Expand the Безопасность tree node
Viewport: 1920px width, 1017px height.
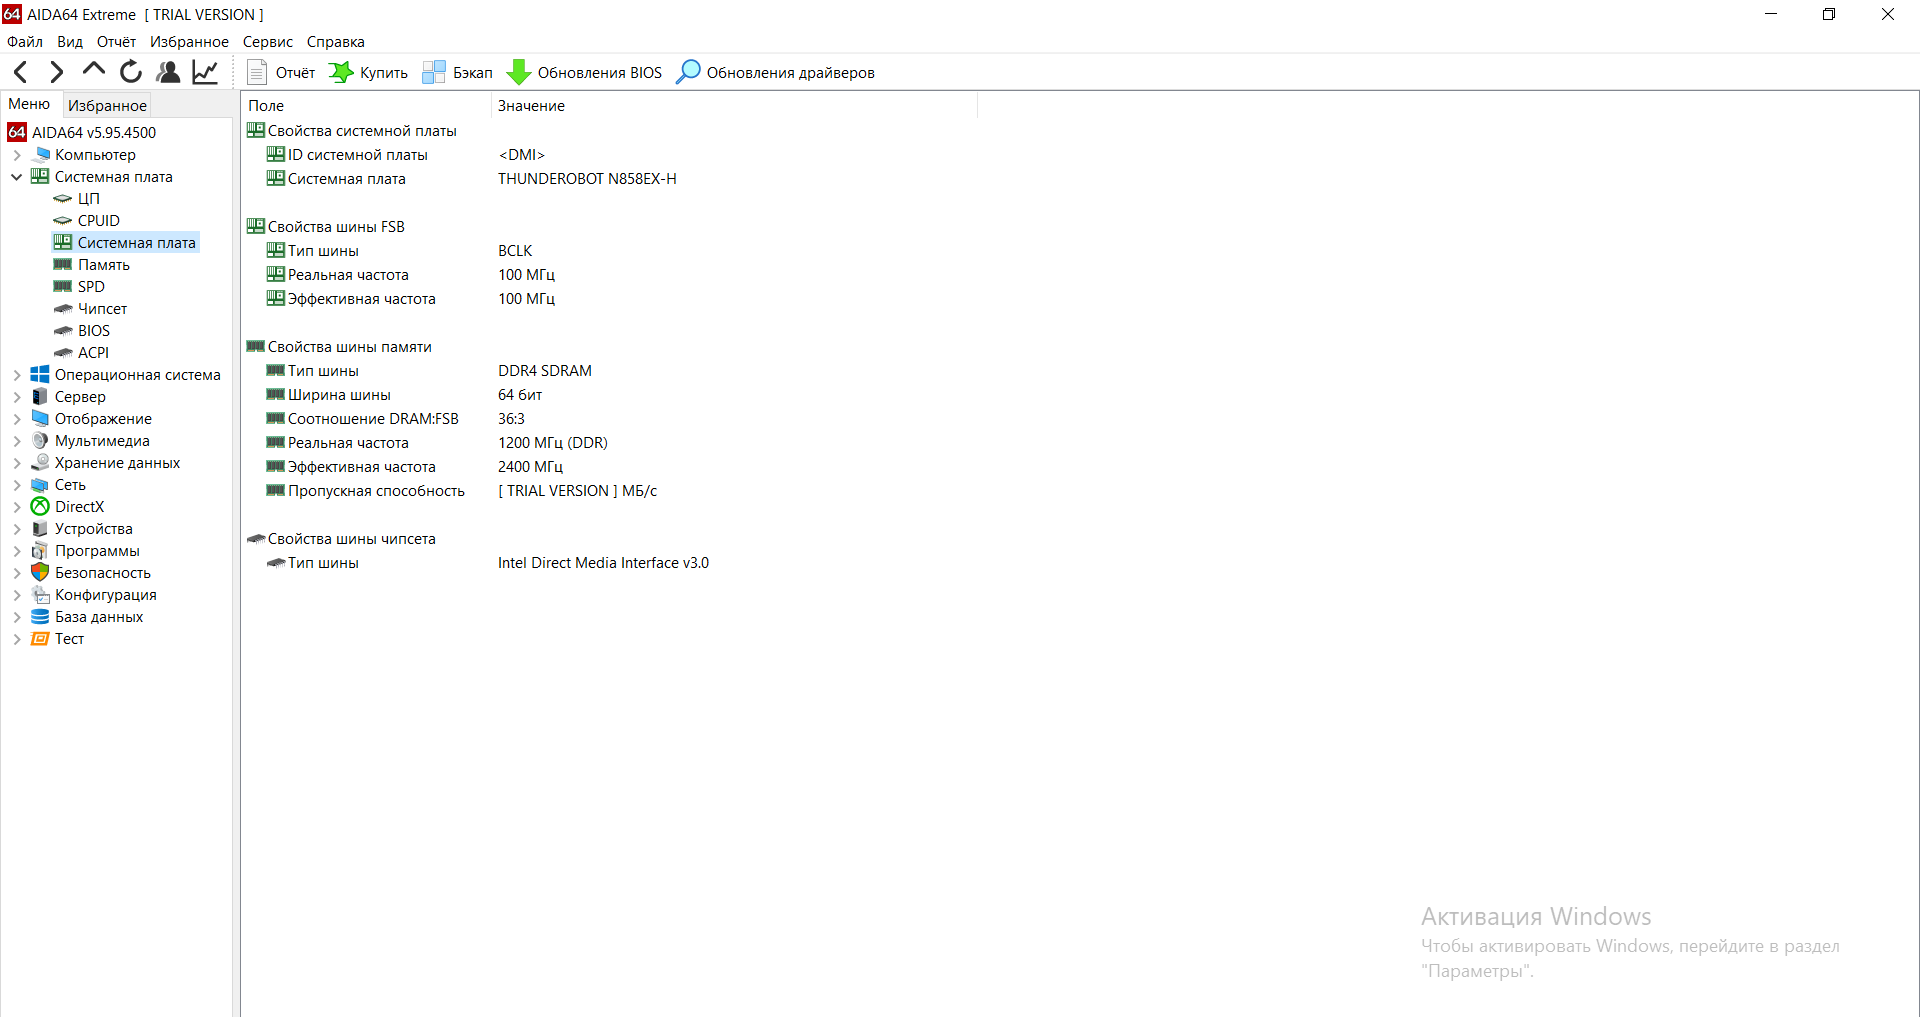17,573
